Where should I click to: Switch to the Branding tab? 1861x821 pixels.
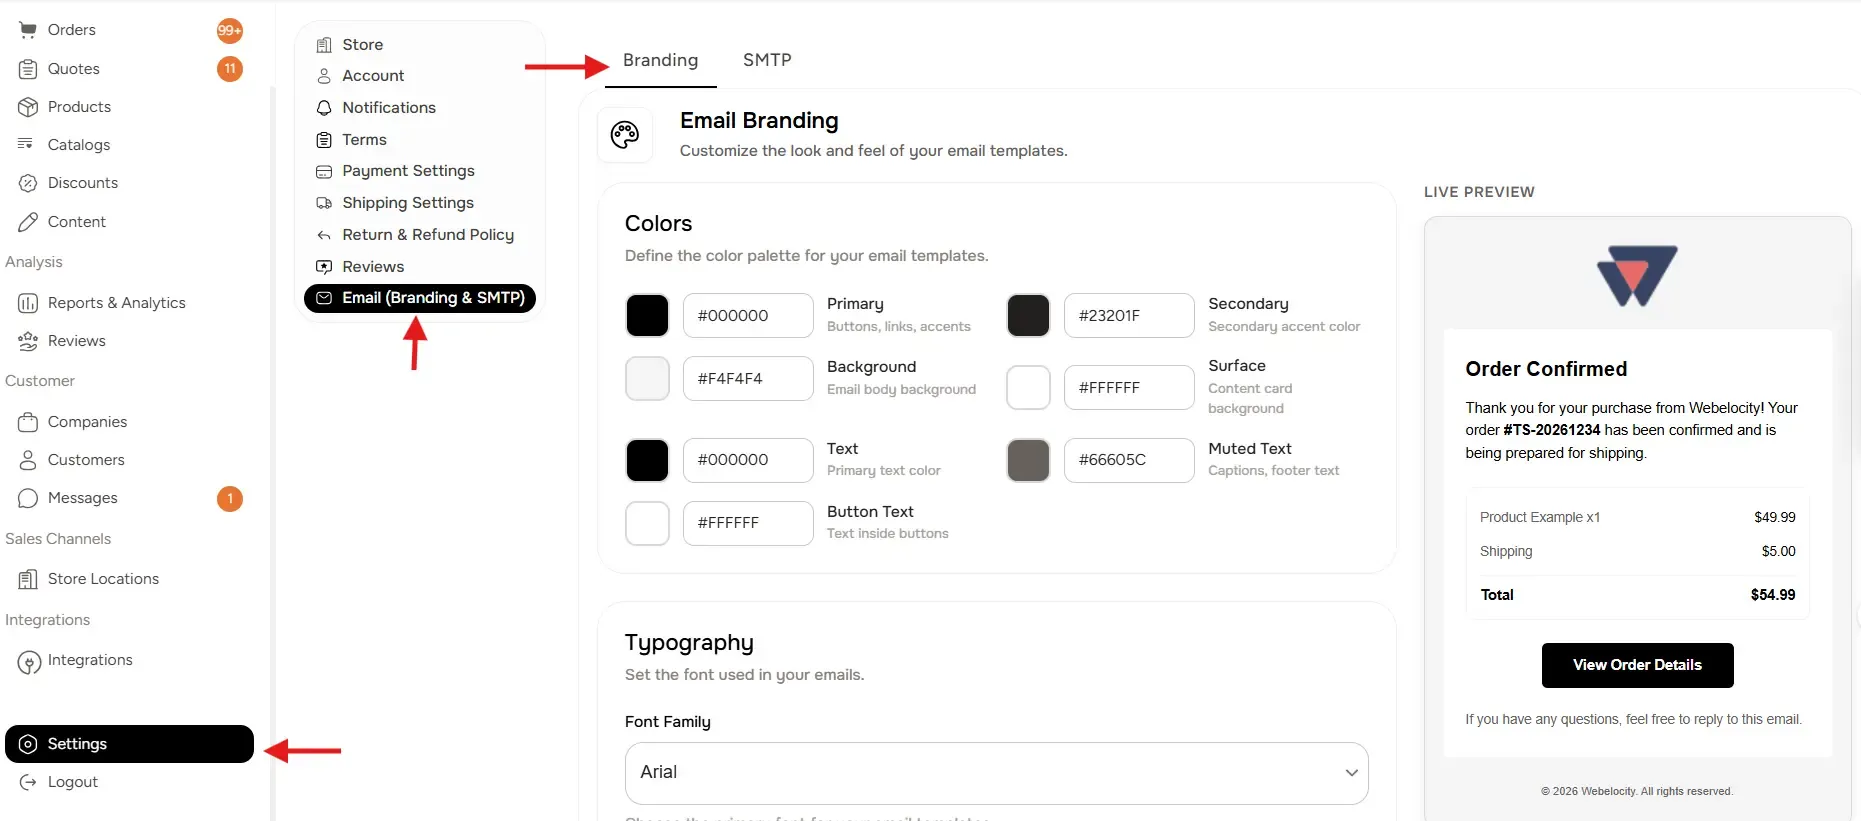[x=659, y=59]
